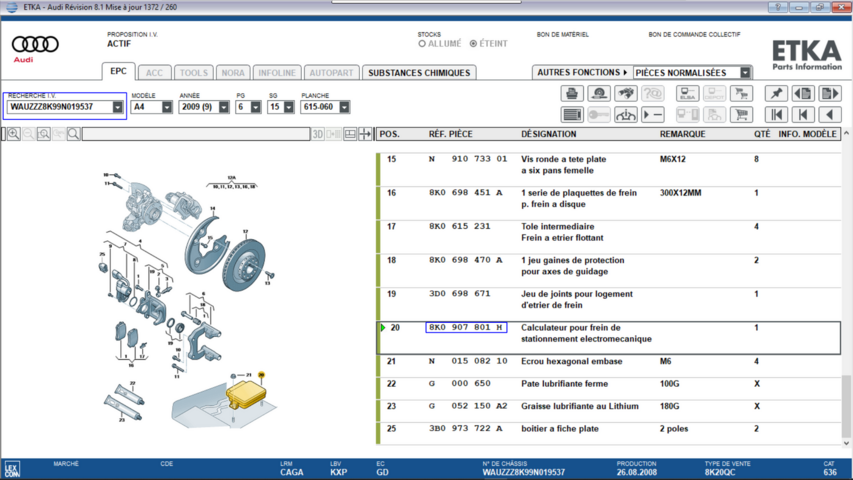Click the barcode list icon
This screenshot has height=480, width=853.
572,115
